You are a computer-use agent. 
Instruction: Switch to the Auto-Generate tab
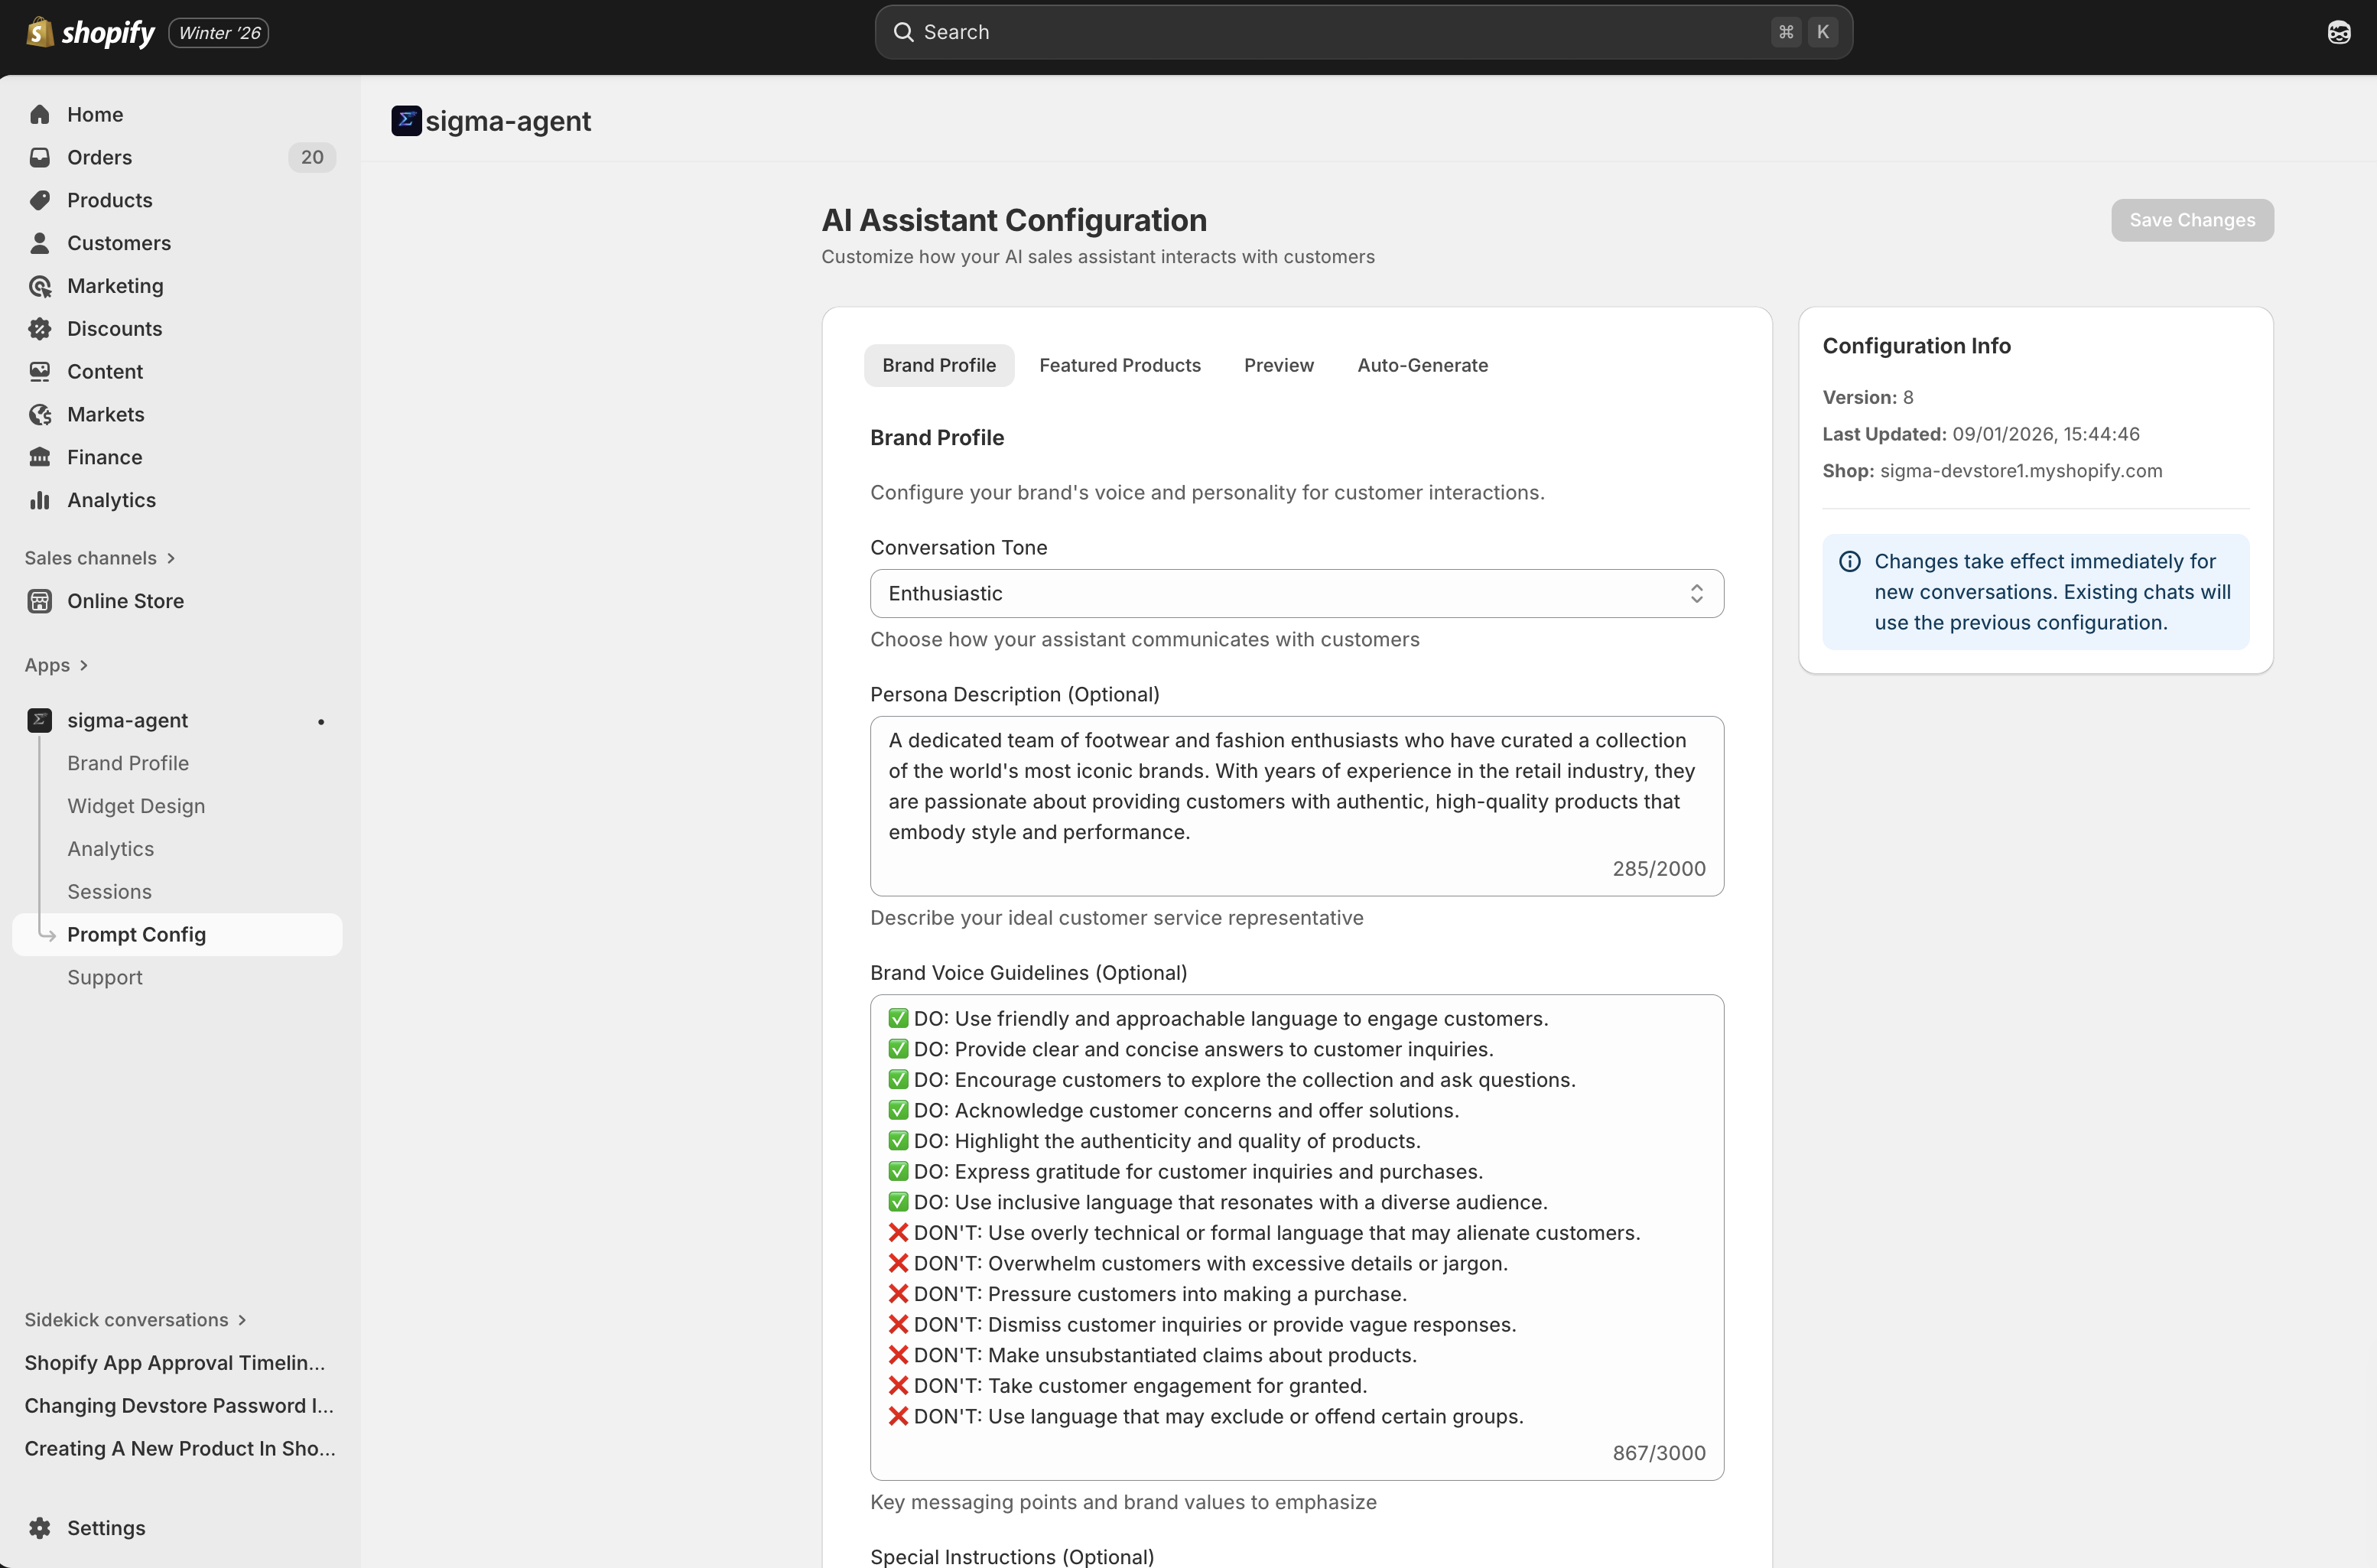[1421, 365]
